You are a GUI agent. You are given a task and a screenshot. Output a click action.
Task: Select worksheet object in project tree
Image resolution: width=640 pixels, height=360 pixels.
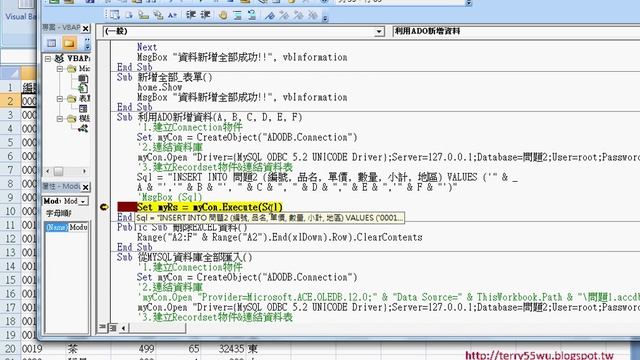tap(83, 78)
